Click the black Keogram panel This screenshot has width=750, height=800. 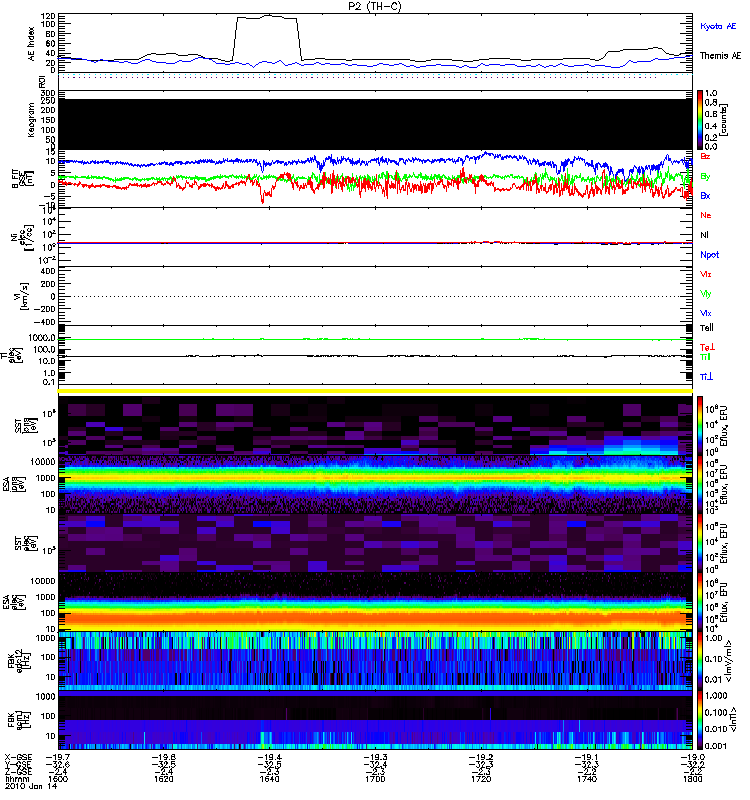pyautogui.click(x=375, y=124)
